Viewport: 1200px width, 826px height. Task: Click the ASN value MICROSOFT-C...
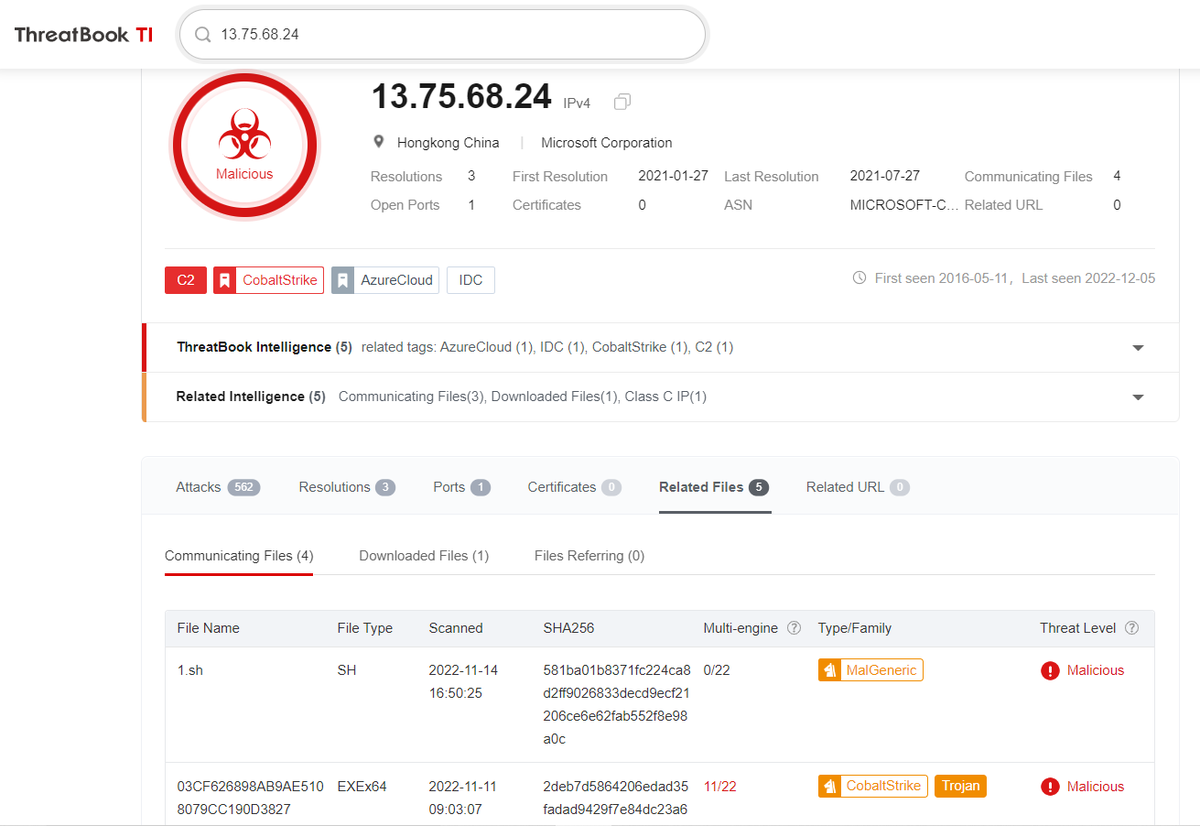[904, 205]
